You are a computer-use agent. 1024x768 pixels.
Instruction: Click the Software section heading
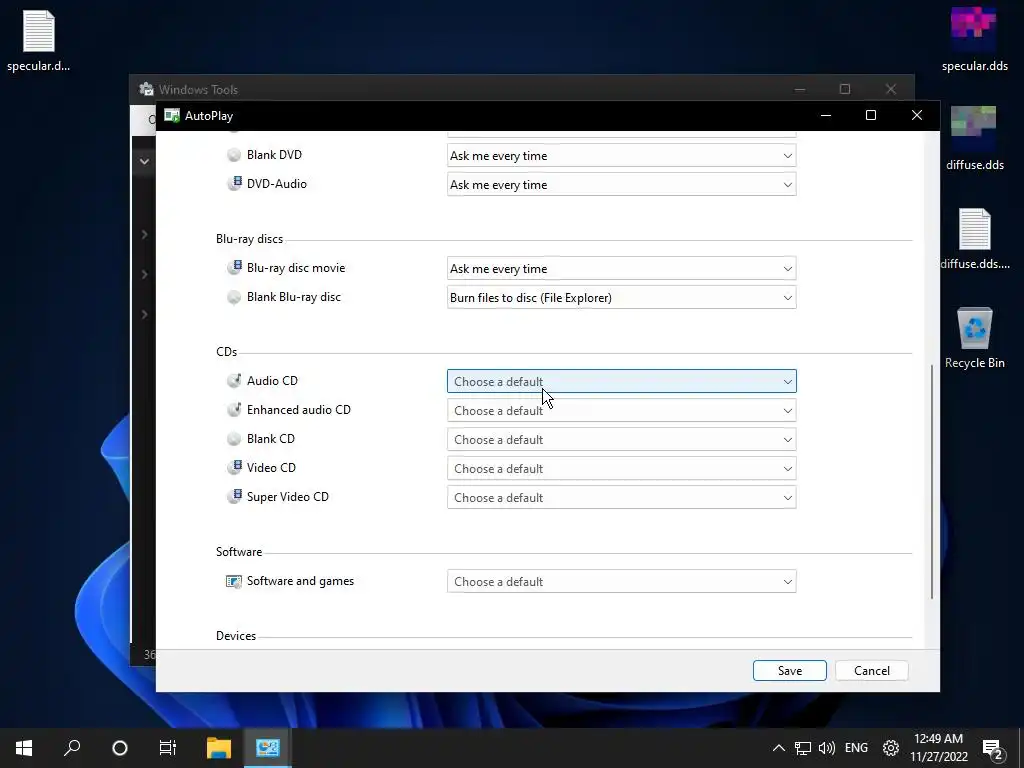tap(239, 552)
